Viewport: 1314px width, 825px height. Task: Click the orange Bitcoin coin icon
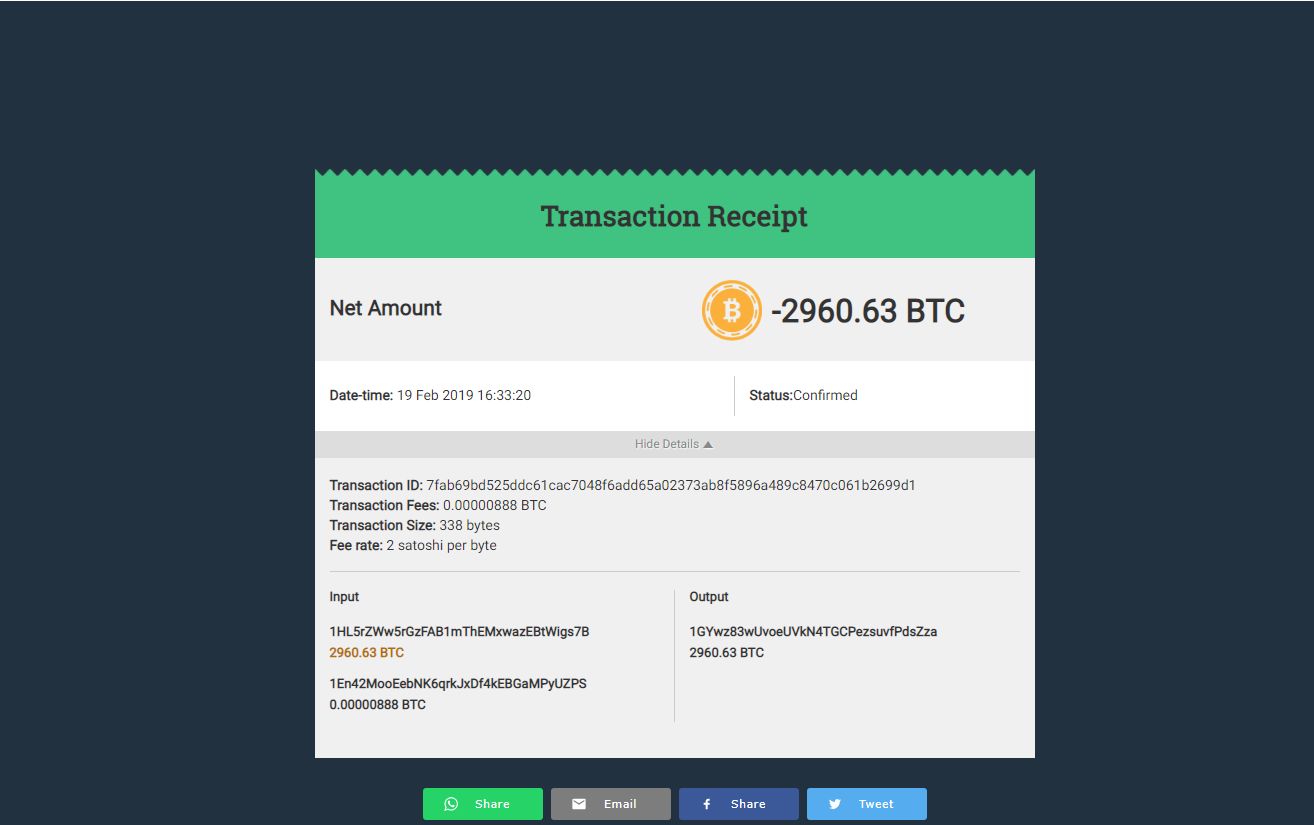tap(732, 310)
